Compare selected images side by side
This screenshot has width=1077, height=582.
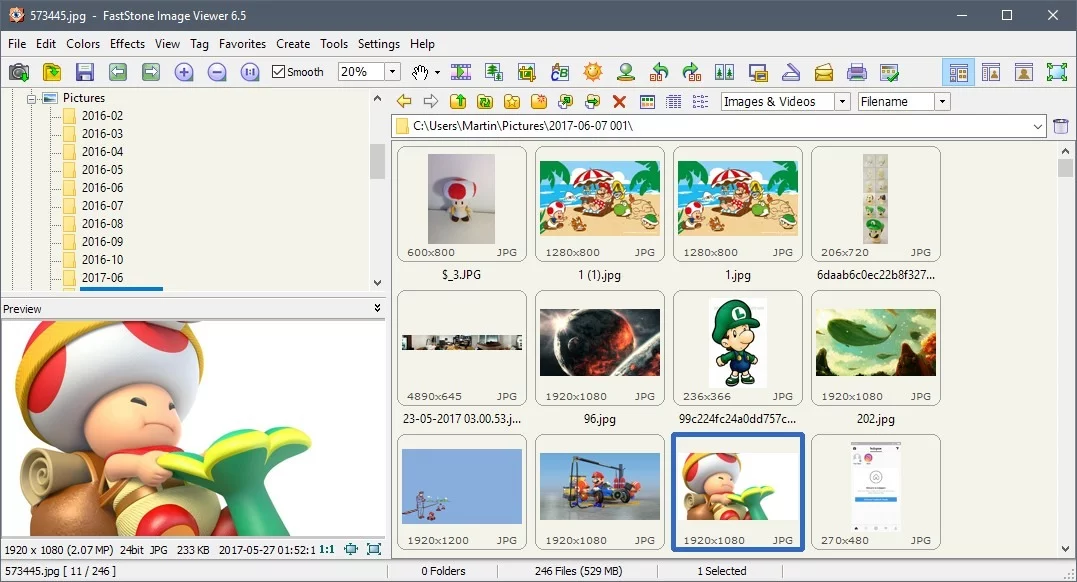tap(725, 72)
